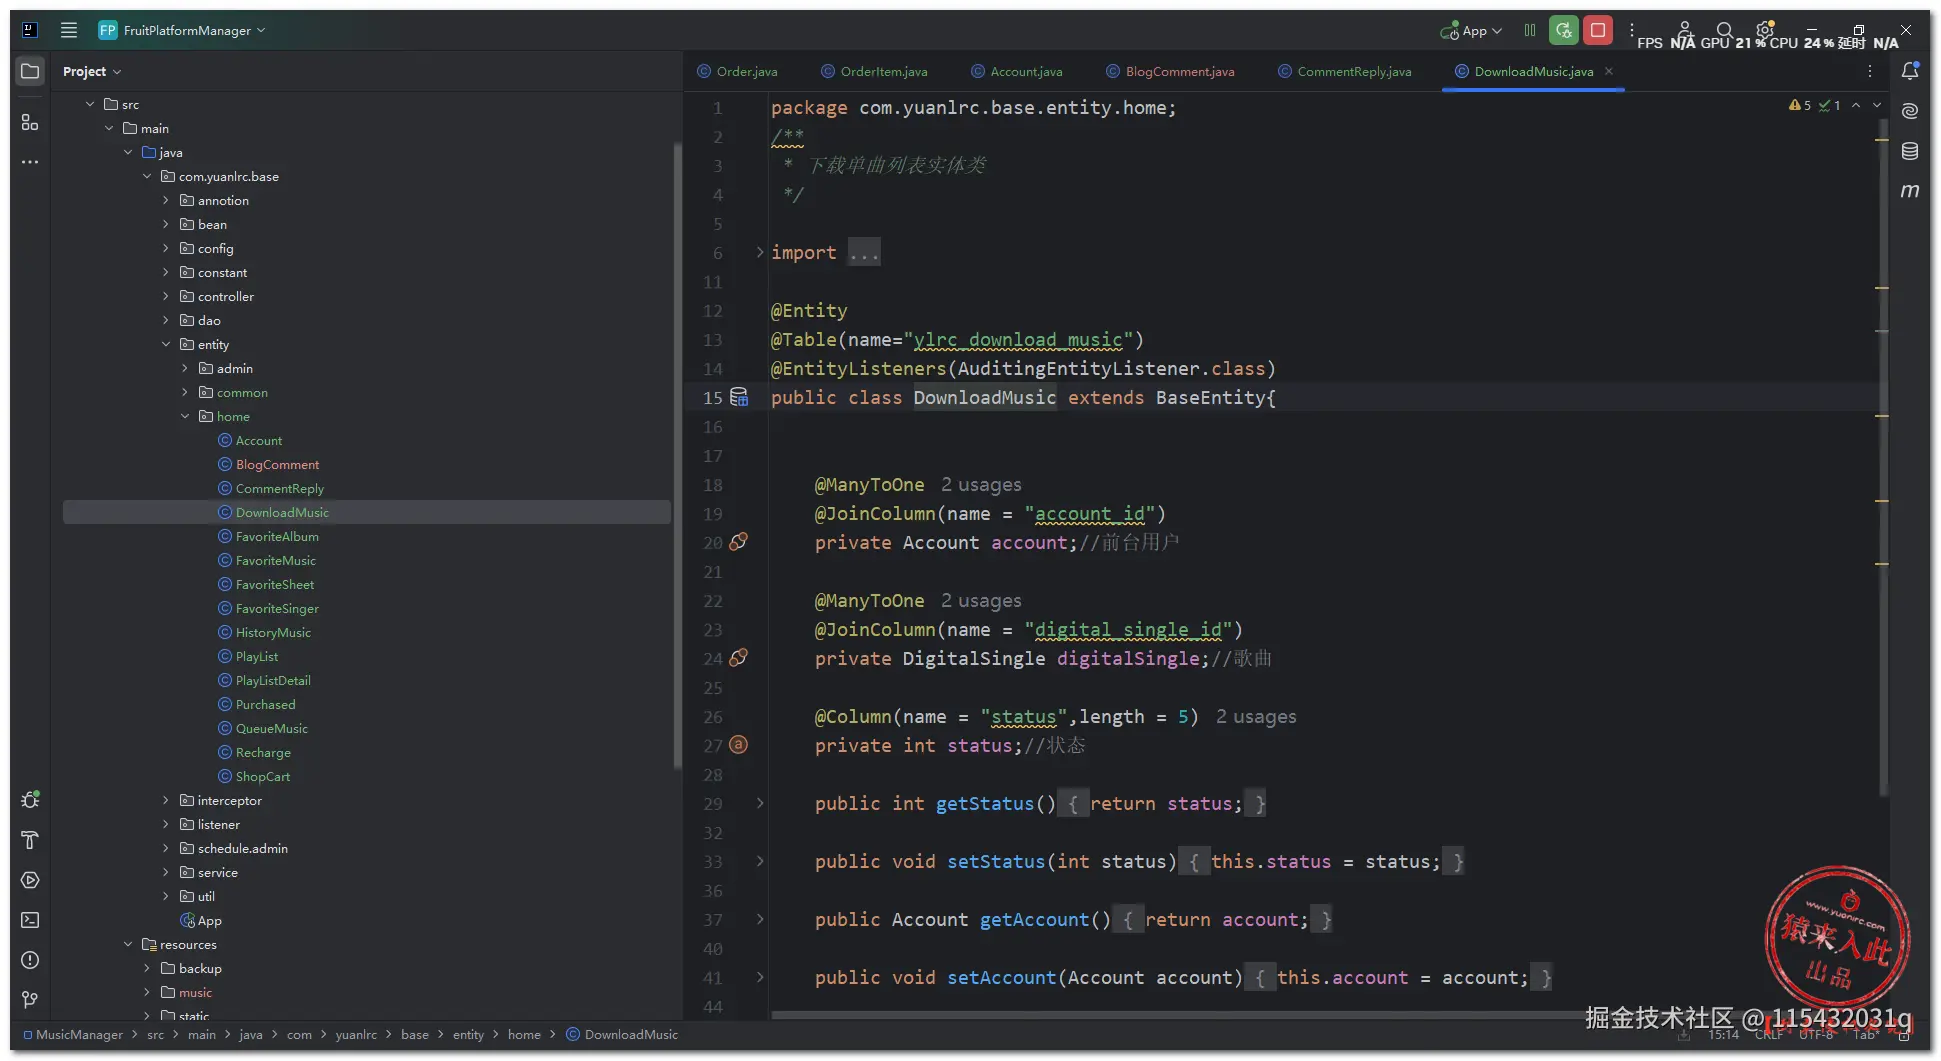The image size is (1941, 1061).
Task: Click the Project tree vertical scrollbar
Action: [677, 455]
